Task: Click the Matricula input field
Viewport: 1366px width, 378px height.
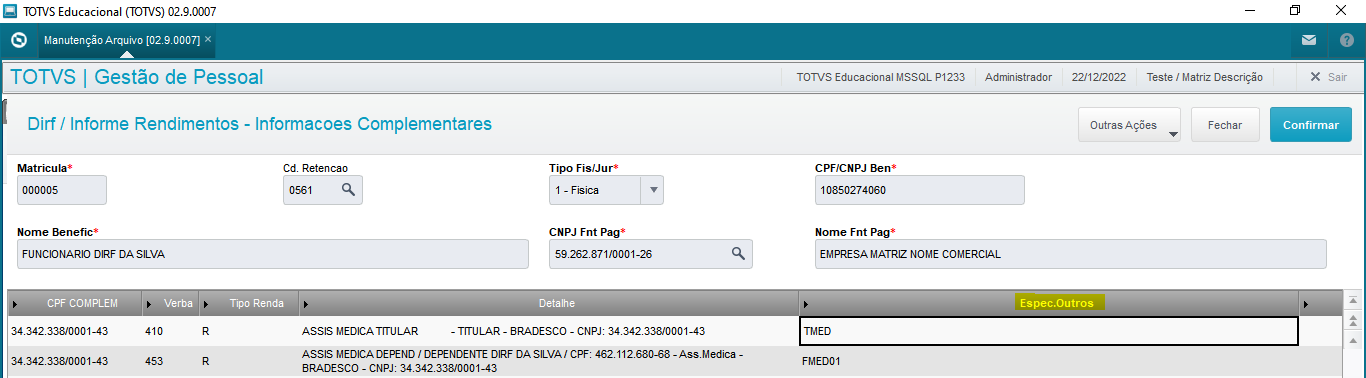Action: pos(62,189)
